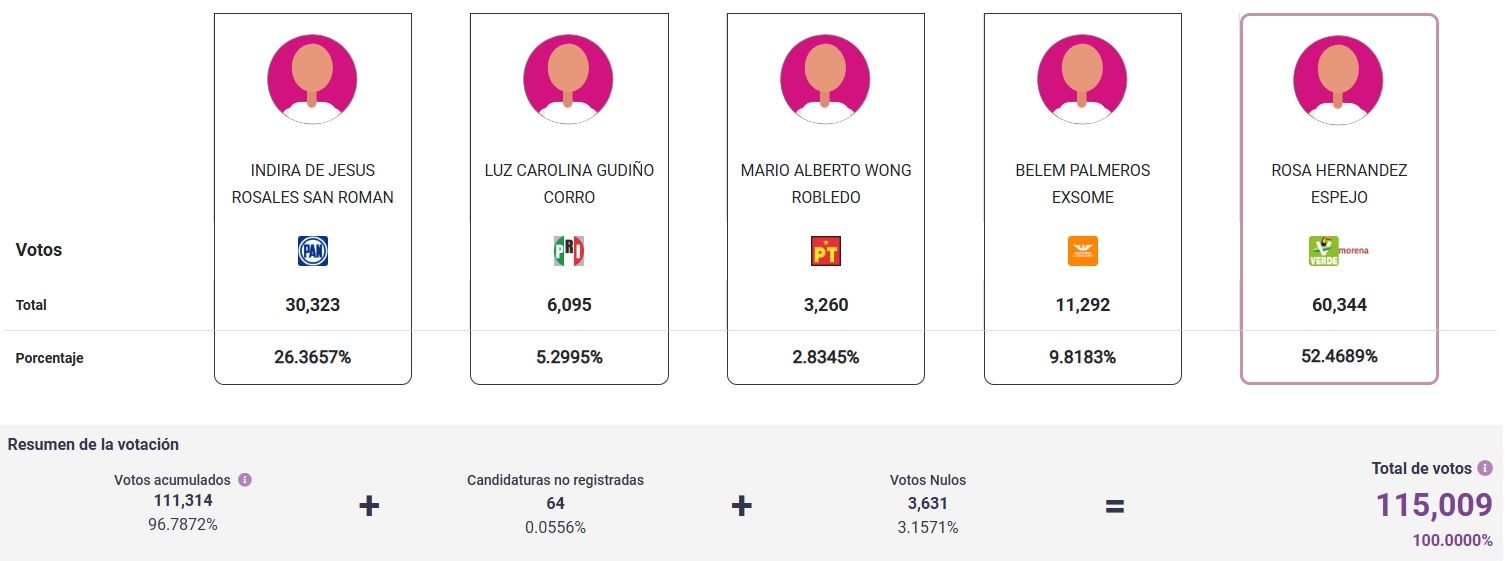Click Mario Alberto Wong avatar
Screen dimensions: 1505x561
pos(825,79)
